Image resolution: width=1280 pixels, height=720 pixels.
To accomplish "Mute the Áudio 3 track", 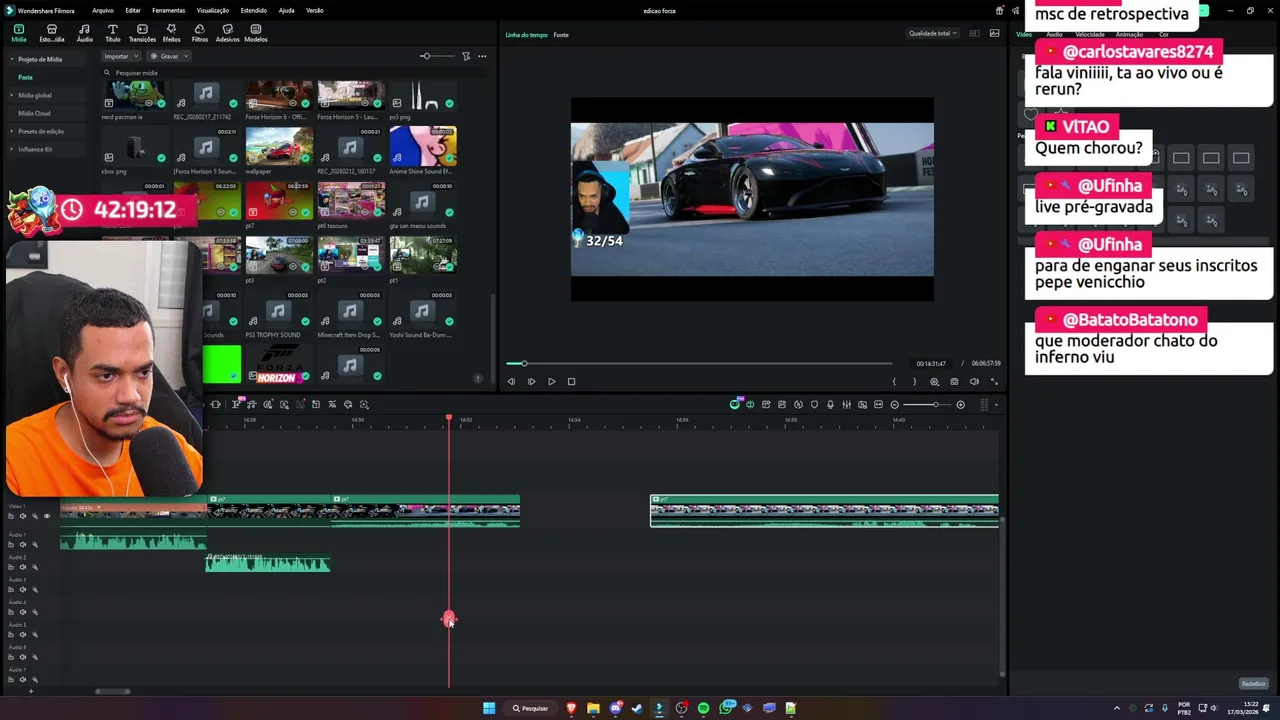I will (x=23, y=590).
